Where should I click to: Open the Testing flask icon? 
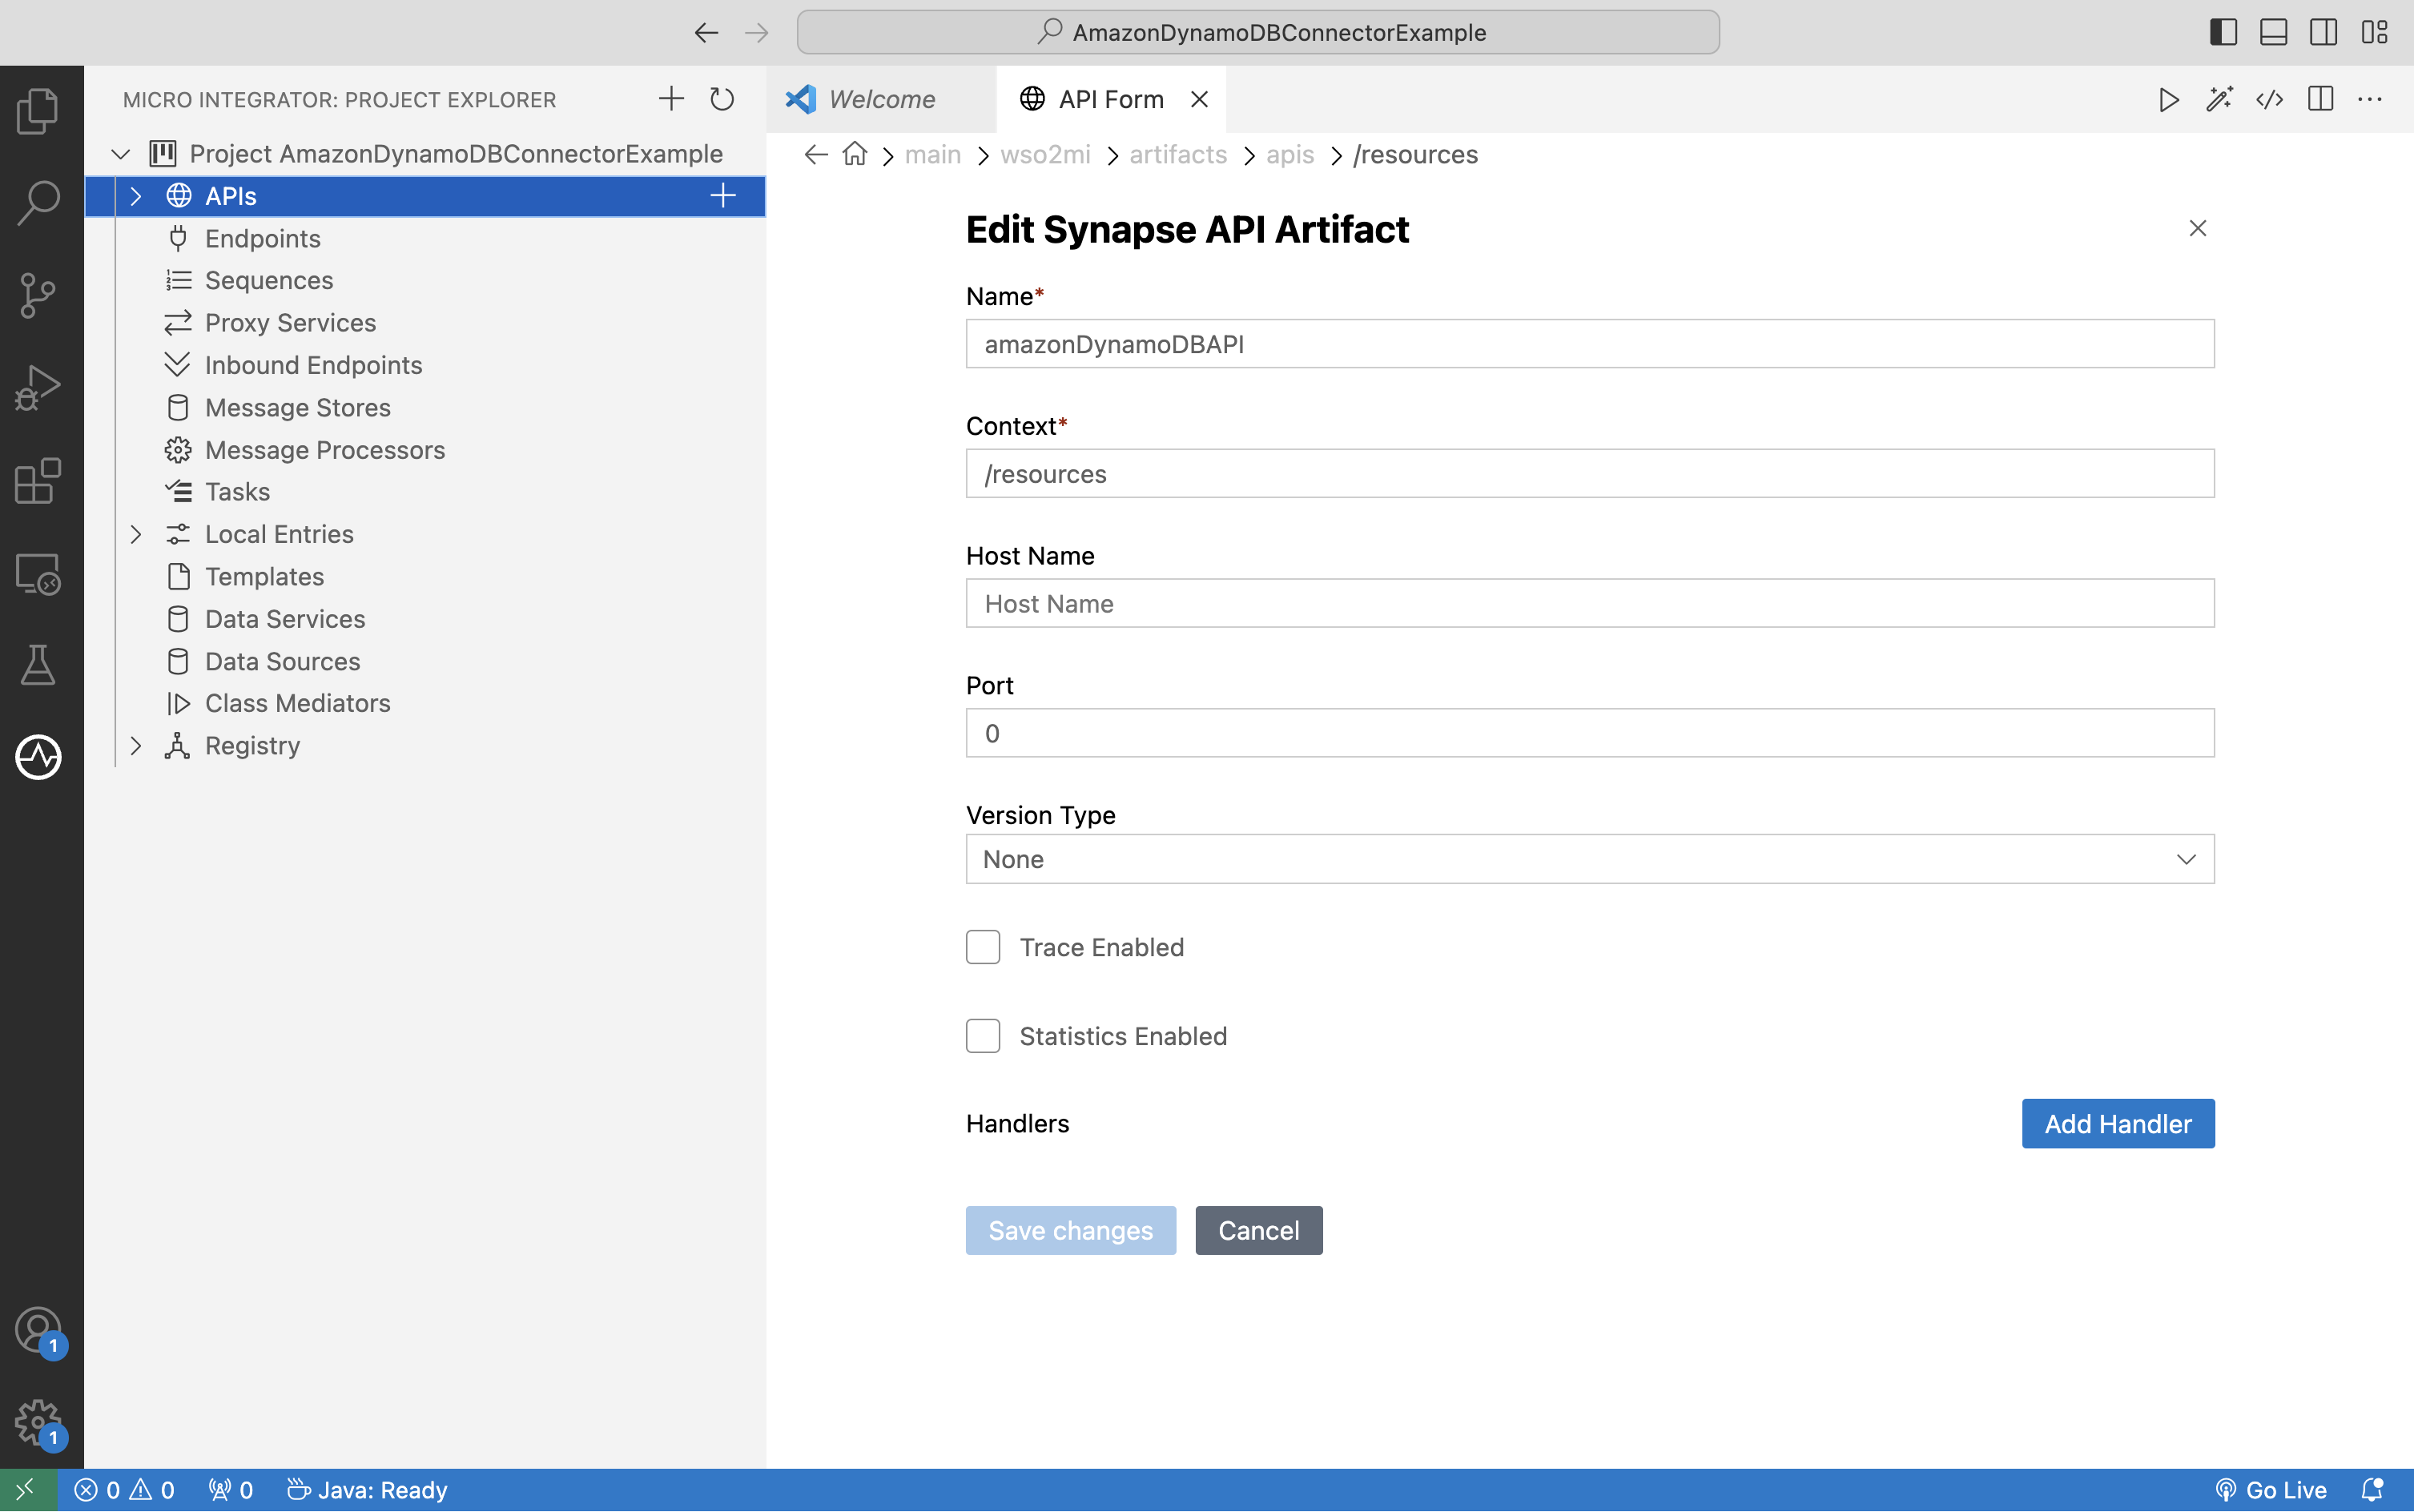(x=39, y=665)
